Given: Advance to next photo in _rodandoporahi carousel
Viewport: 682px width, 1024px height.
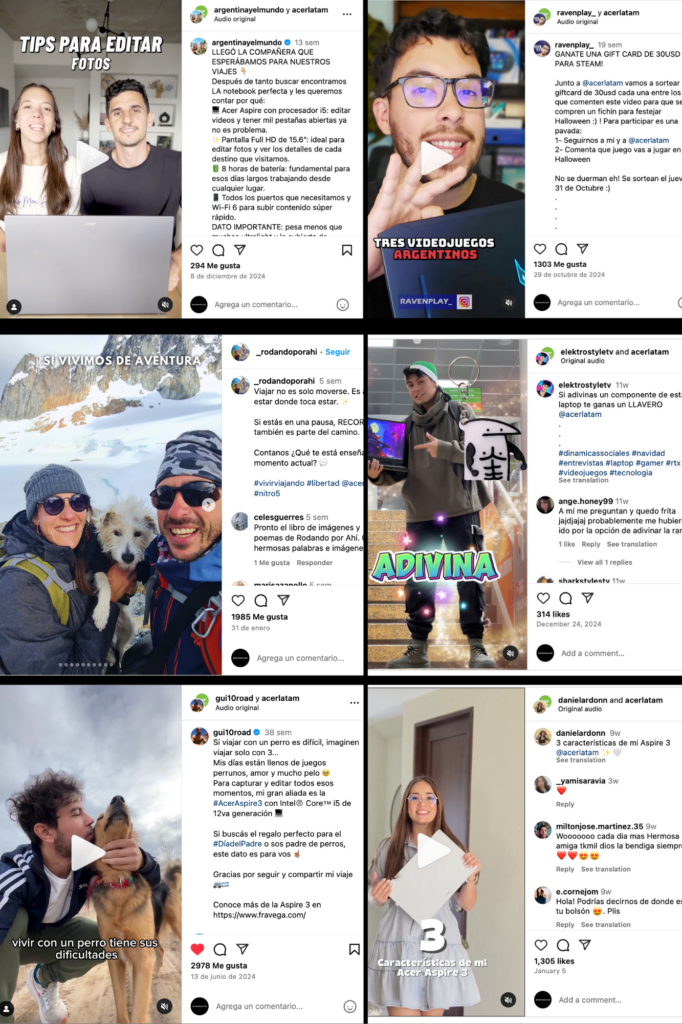Looking at the screenshot, I should 208,504.
